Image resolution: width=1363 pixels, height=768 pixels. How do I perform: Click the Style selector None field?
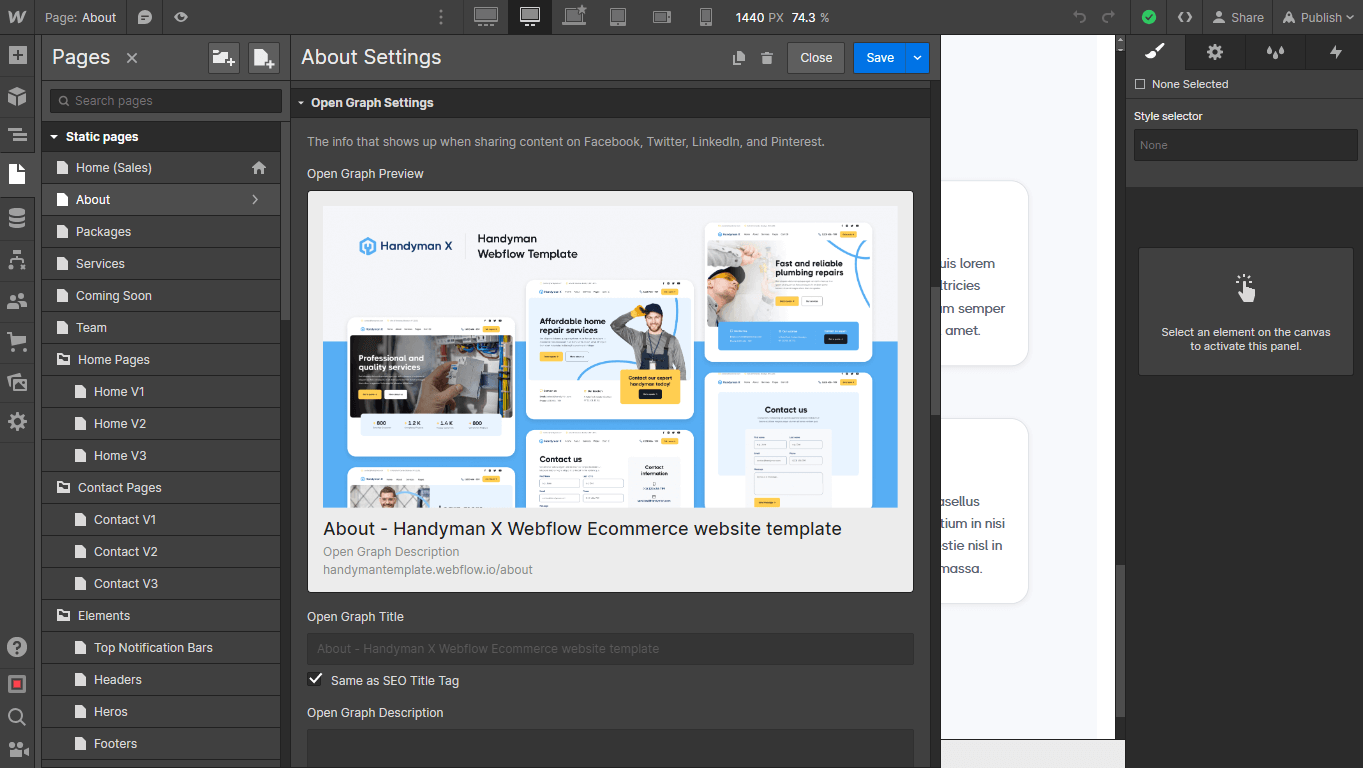(1246, 145)
